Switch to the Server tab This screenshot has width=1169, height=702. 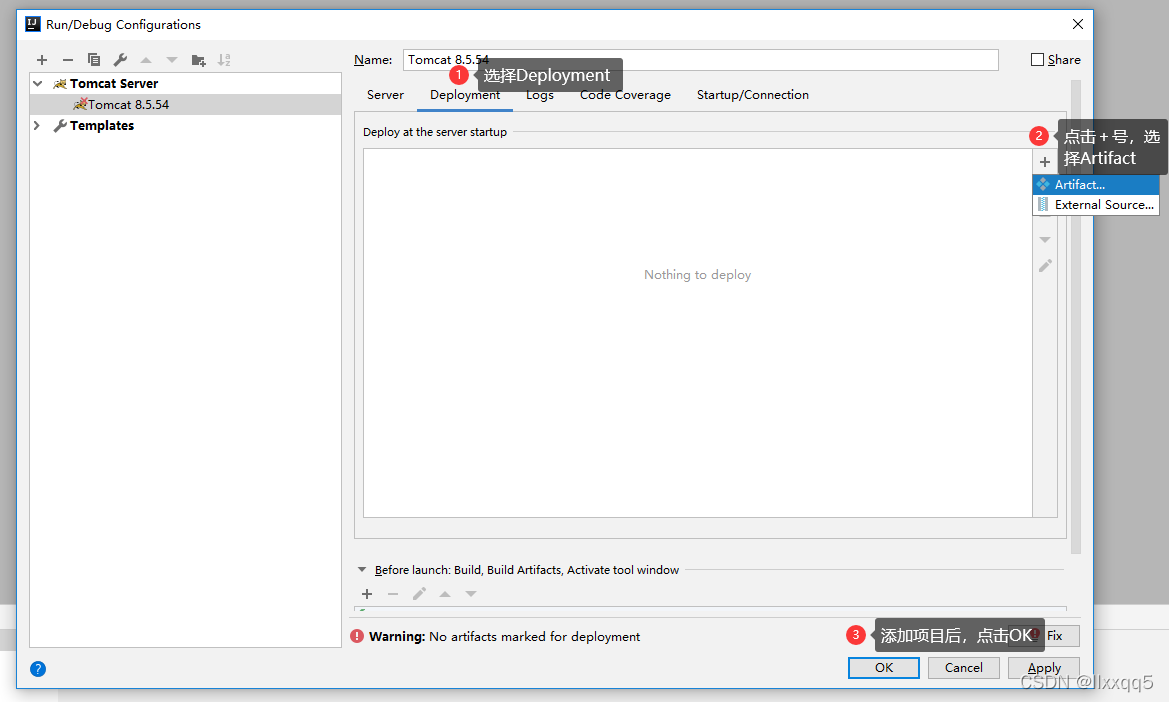385,95
